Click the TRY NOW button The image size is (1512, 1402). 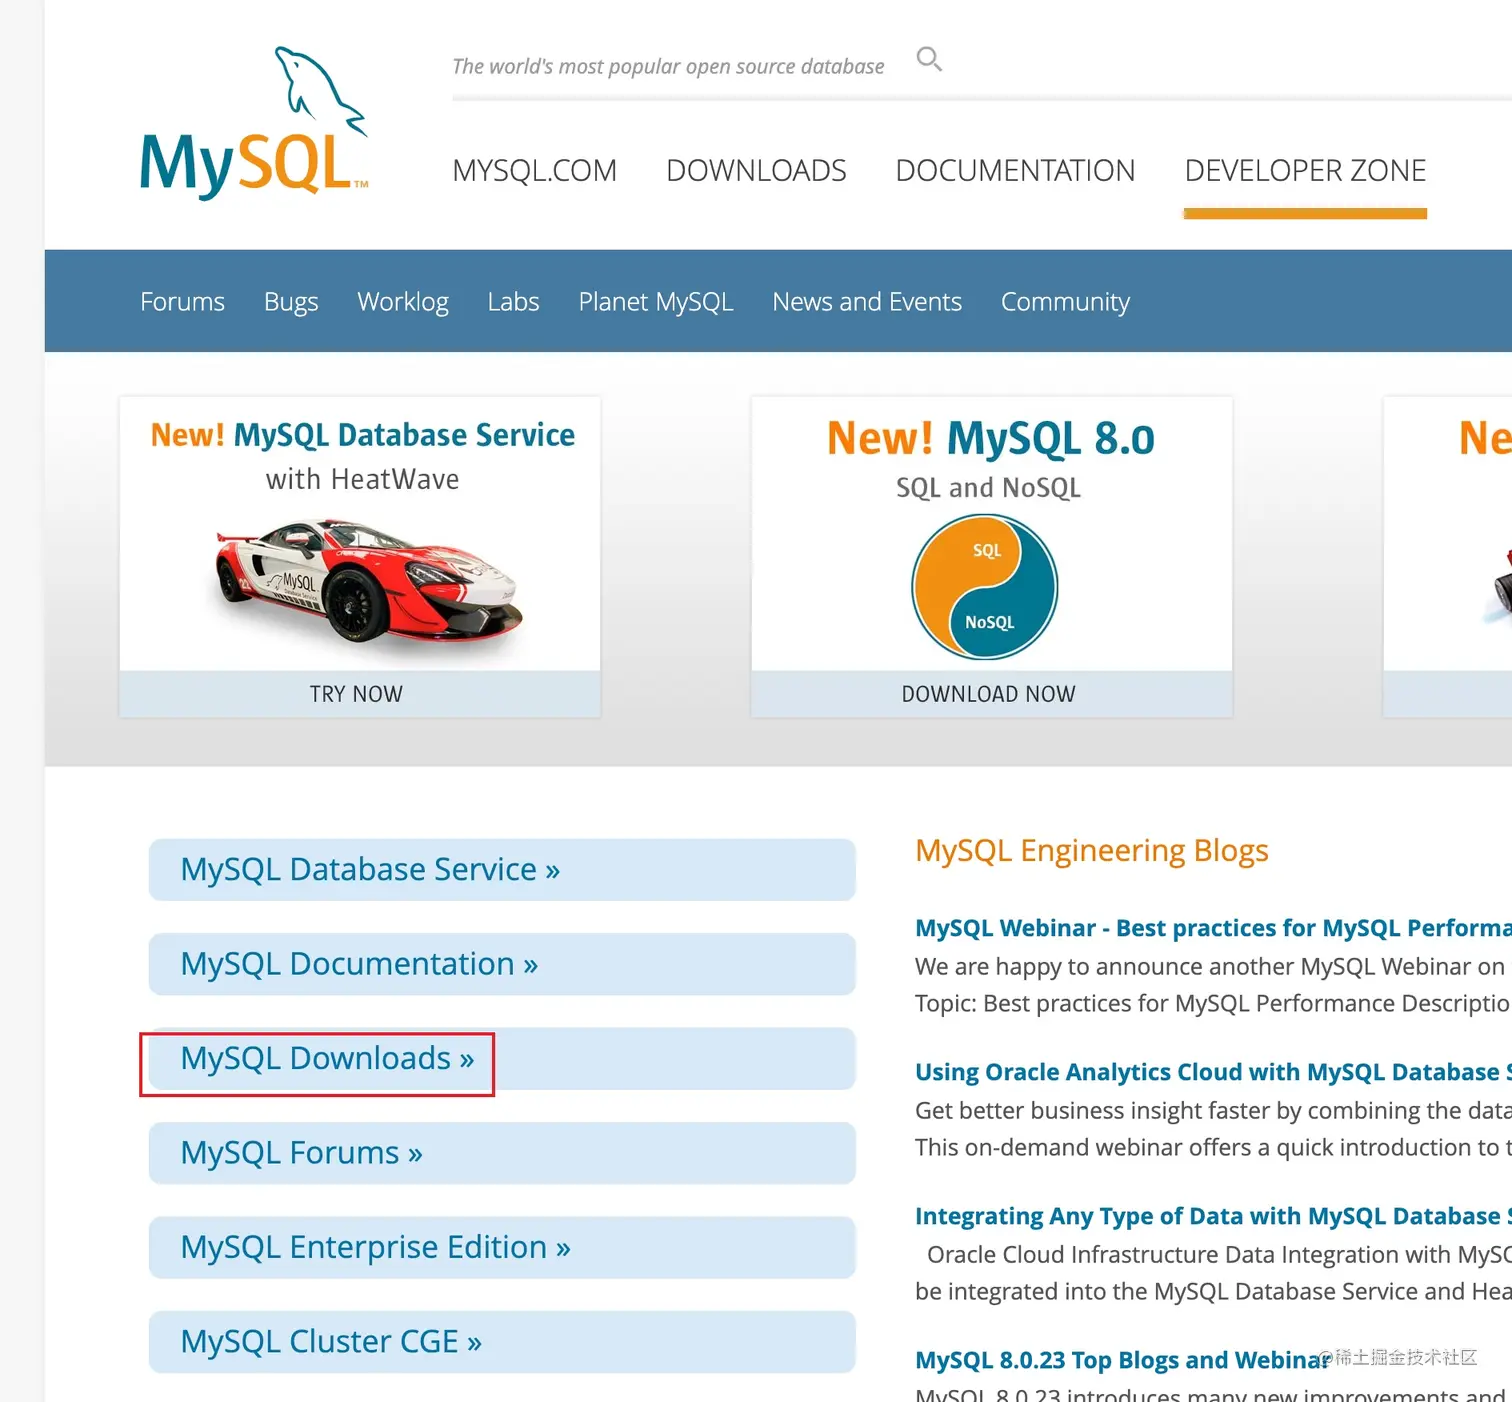360,694
